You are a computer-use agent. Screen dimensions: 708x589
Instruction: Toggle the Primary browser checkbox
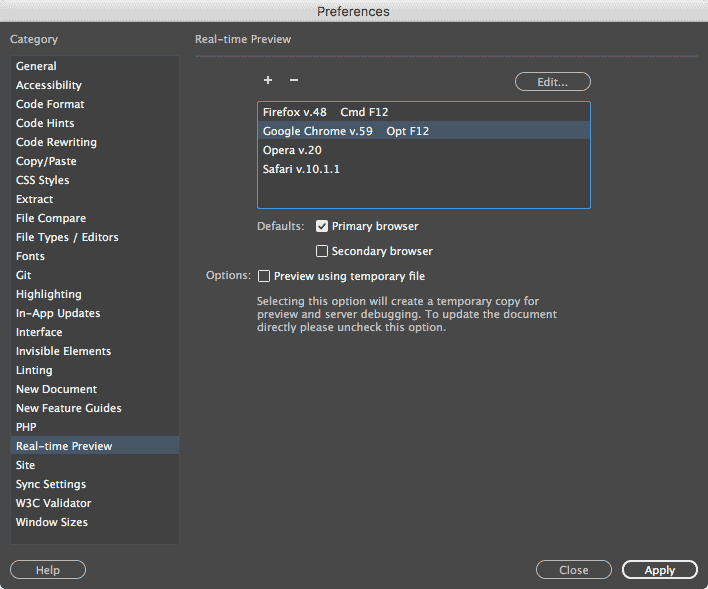[323, 227]
